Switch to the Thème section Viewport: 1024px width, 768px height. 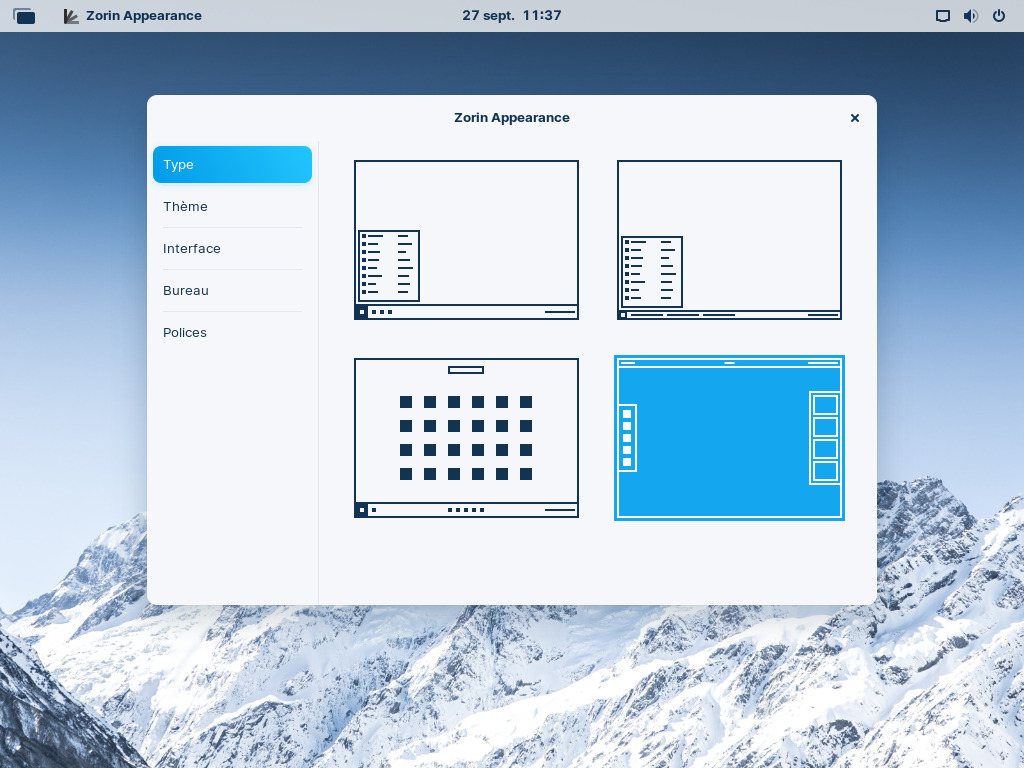[232, 206]
